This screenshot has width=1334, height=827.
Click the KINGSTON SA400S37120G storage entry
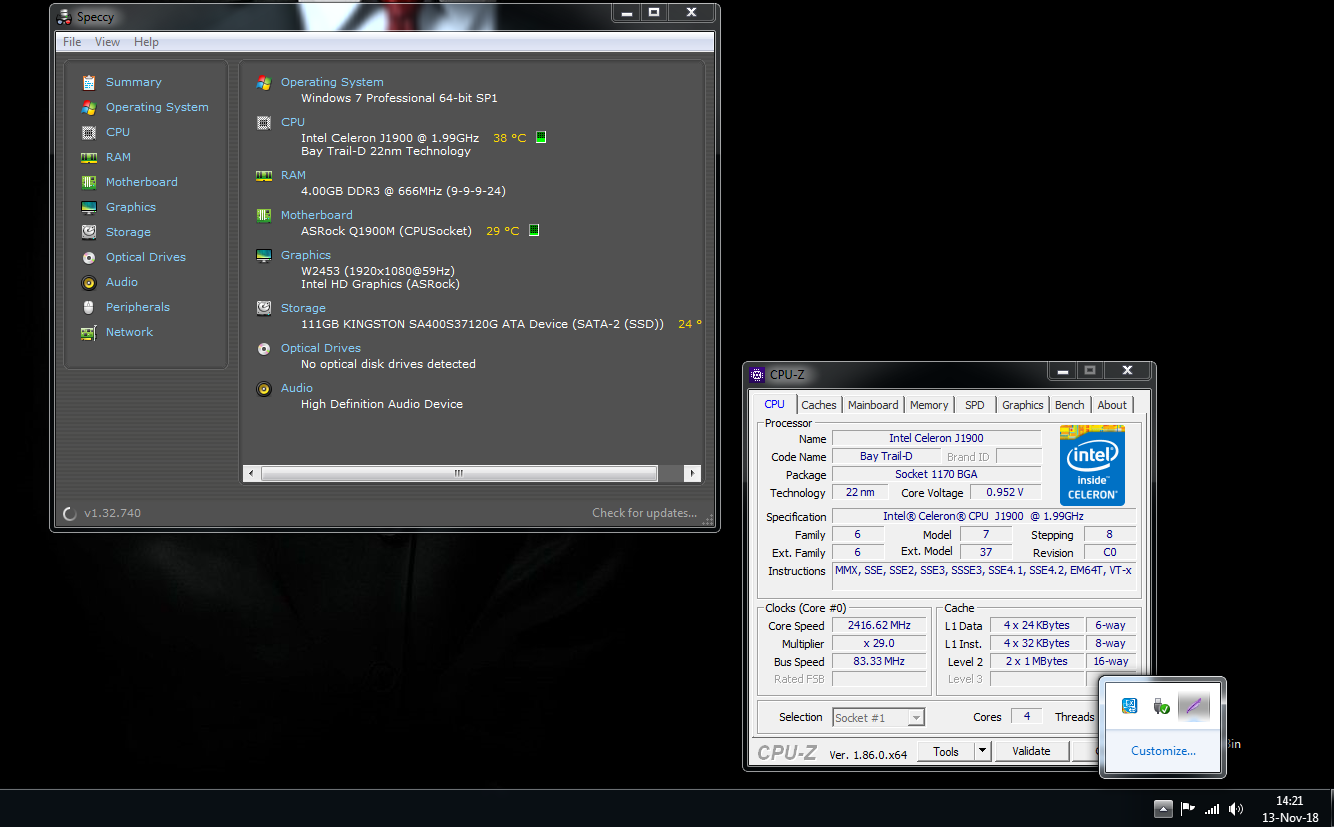pos(482,324)
